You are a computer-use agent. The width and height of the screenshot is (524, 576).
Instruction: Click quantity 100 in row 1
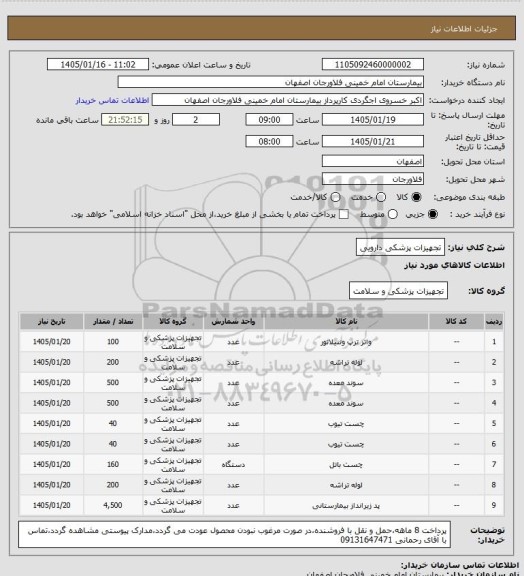112,342
